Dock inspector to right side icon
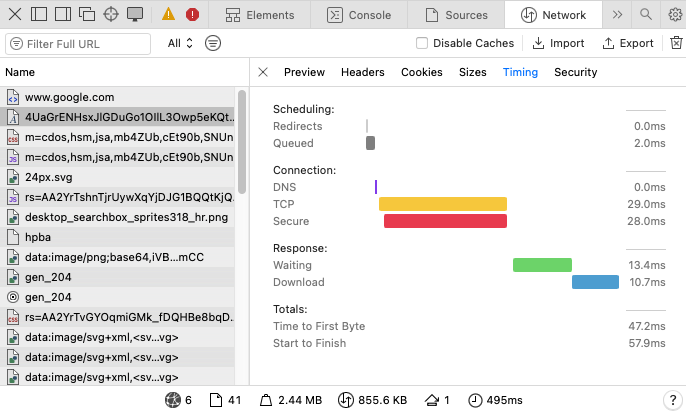686x412 pixels. (63, 14)
